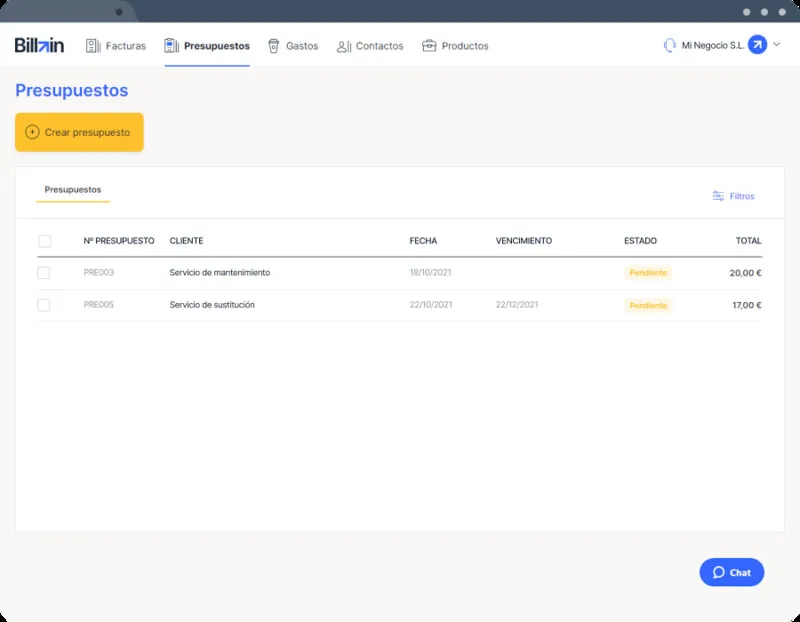Screen dimensions: 800x622
Task: Click the Billin logo
Action: pos(39,45)
